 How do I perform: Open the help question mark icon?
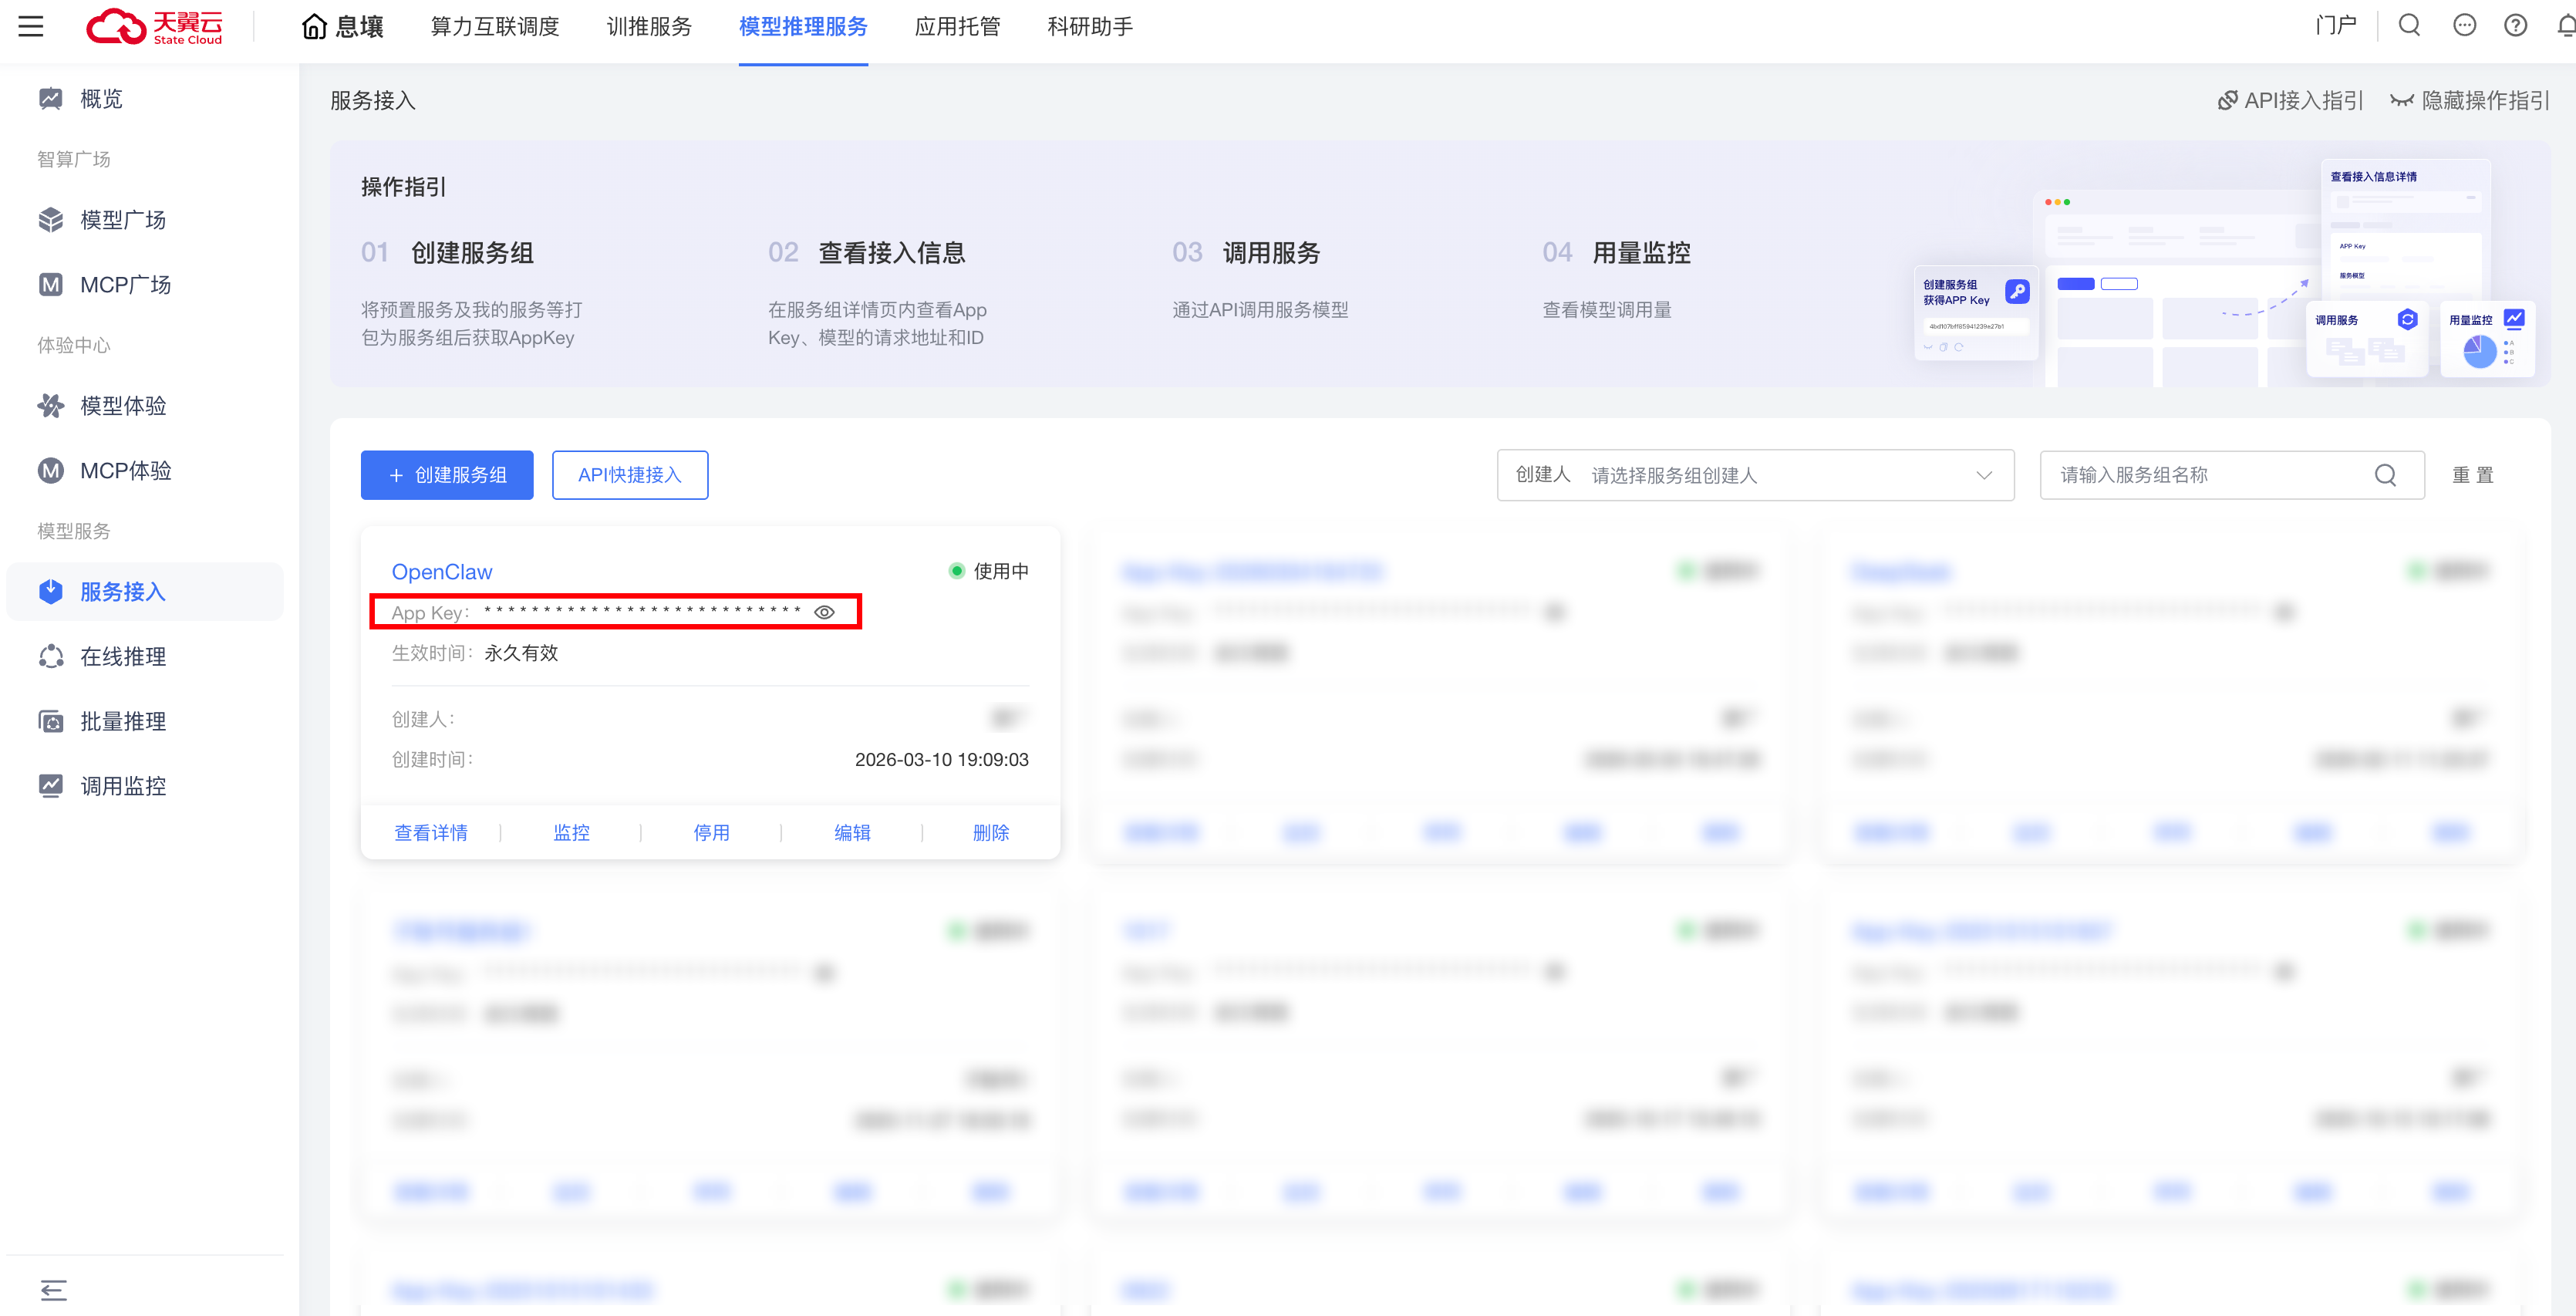(2515, 26)
